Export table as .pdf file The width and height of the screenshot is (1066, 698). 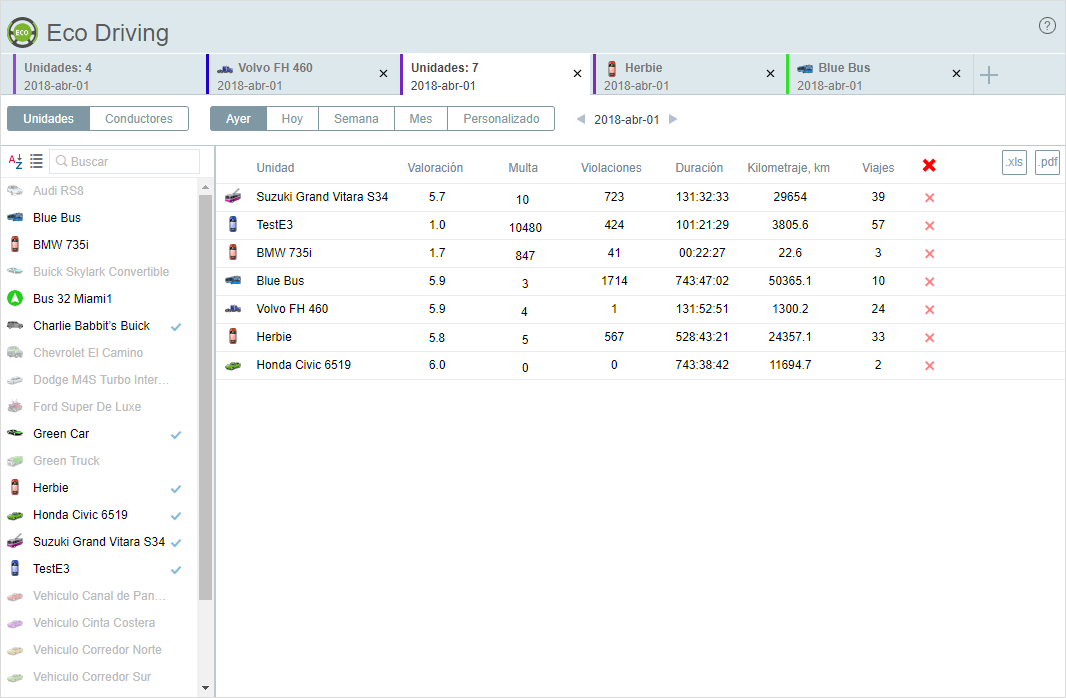1046,163
